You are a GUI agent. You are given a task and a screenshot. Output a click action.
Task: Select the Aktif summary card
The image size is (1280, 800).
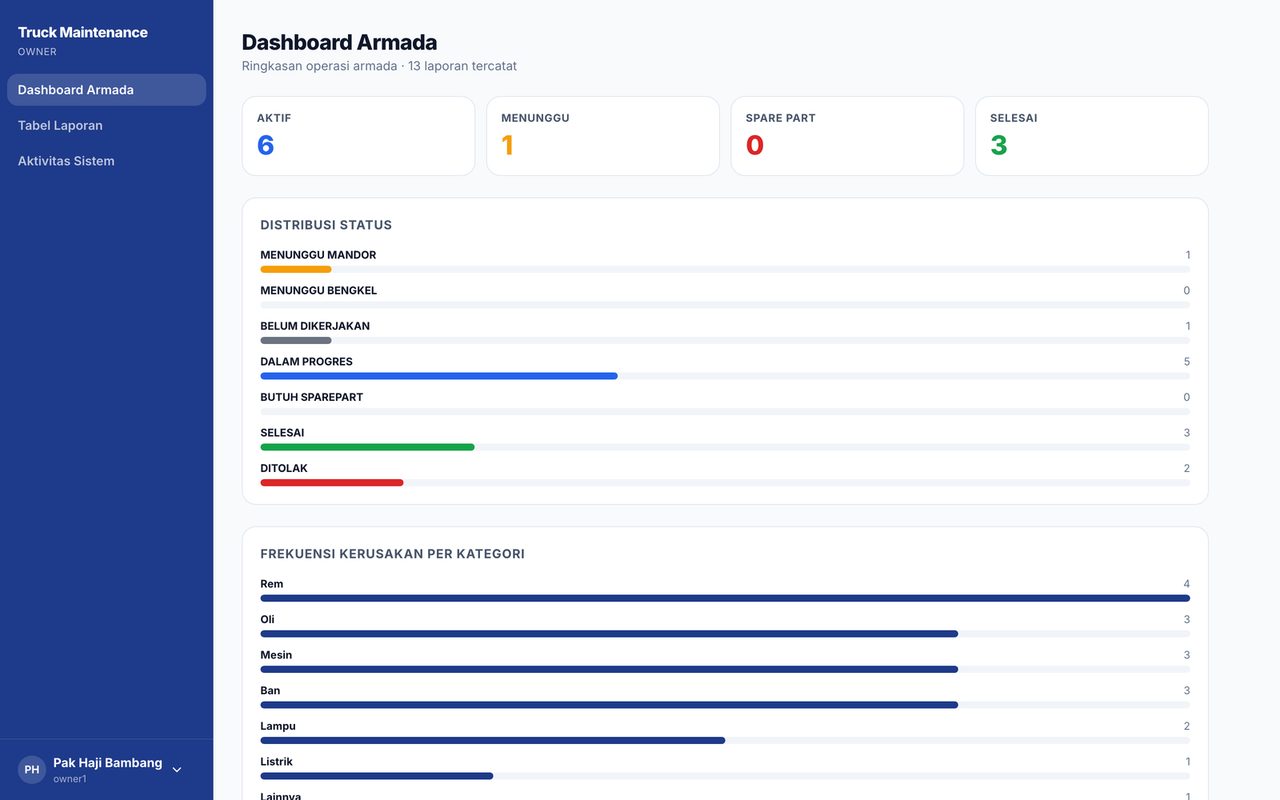[358, 136]
